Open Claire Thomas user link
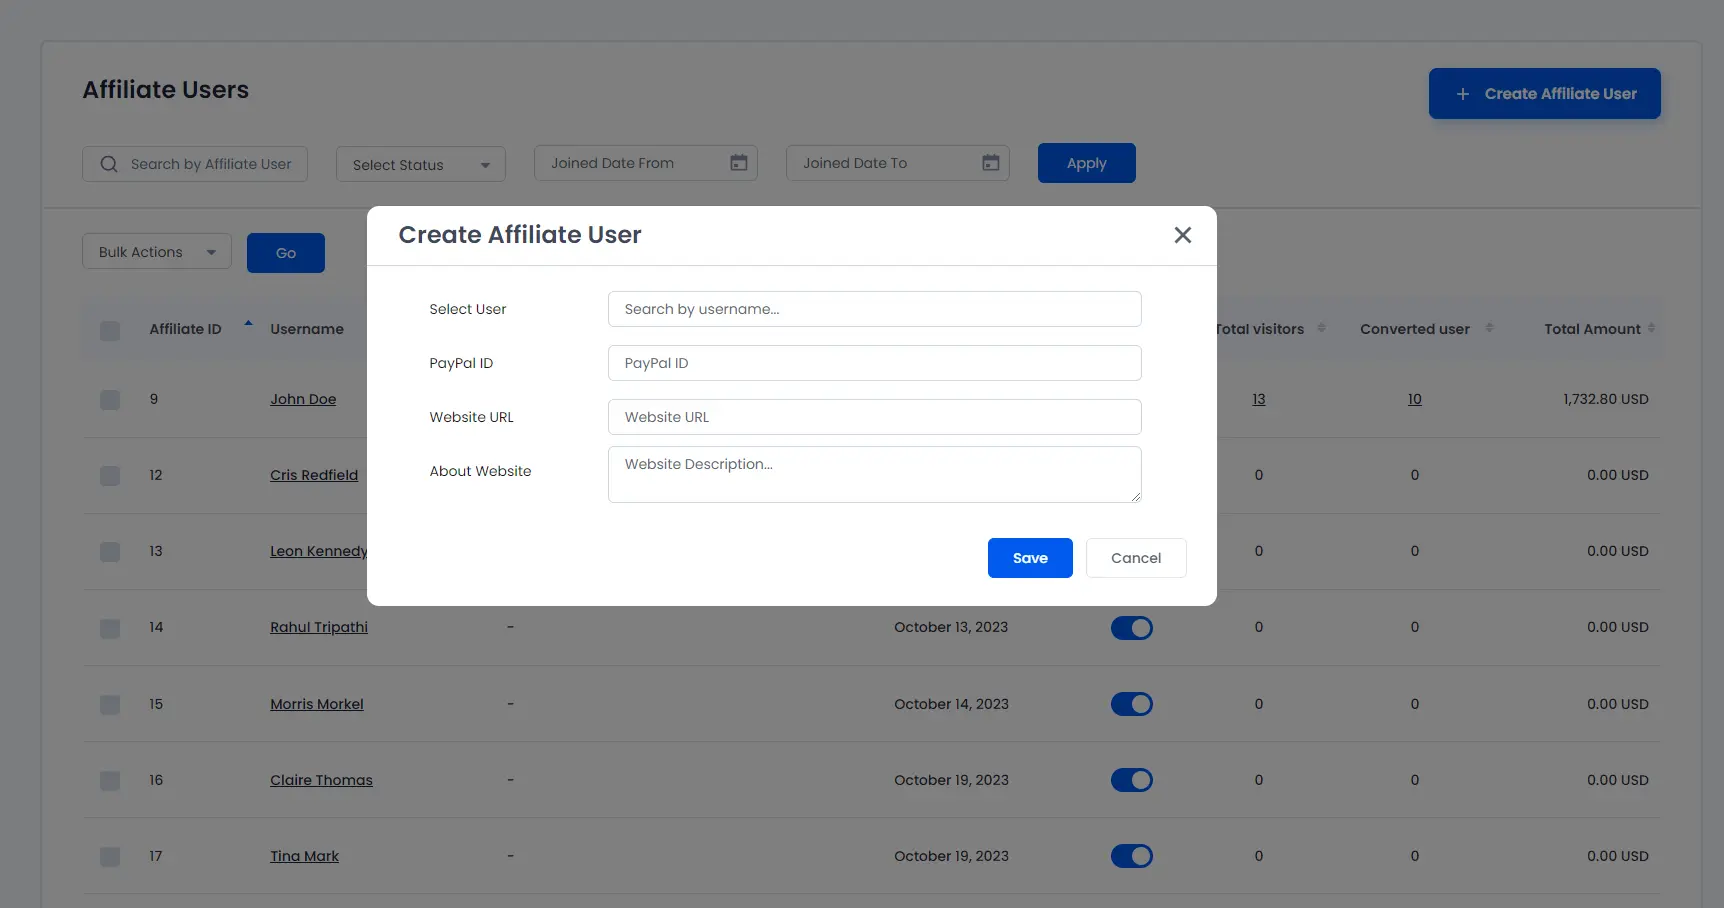Viewport: 1724px width, 908px height. tap(321, 780)
